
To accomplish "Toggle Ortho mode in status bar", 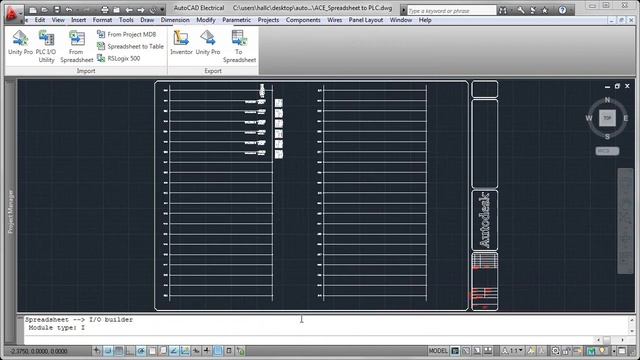I will pos(130,351).
